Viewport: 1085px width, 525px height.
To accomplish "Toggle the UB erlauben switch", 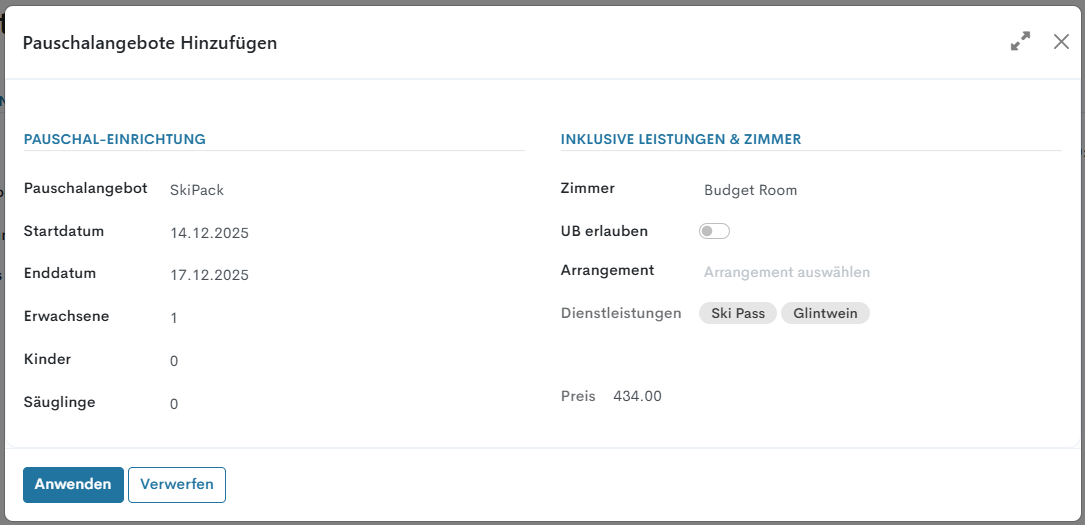I will click(714, 231).
